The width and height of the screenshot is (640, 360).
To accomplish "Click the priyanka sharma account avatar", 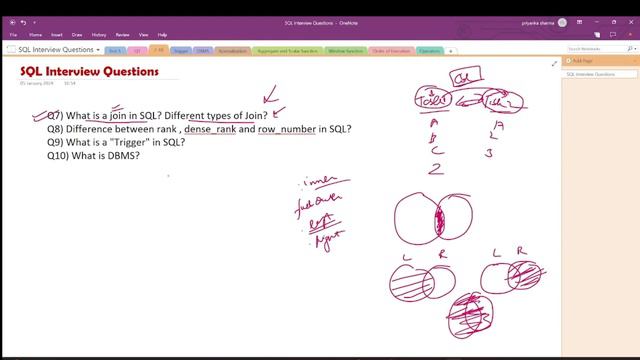I will [x=562, y=23].
